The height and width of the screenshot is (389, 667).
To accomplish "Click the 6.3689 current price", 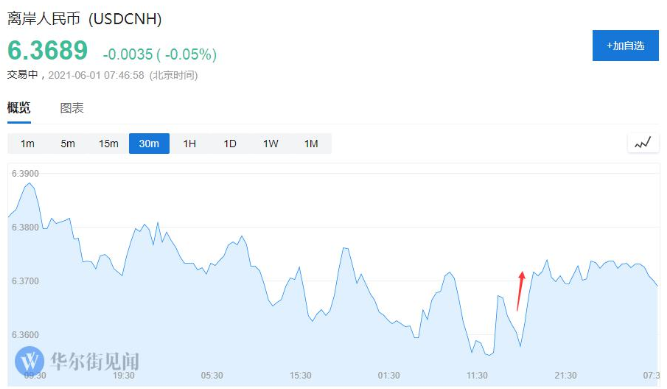I will pos(48,50).
